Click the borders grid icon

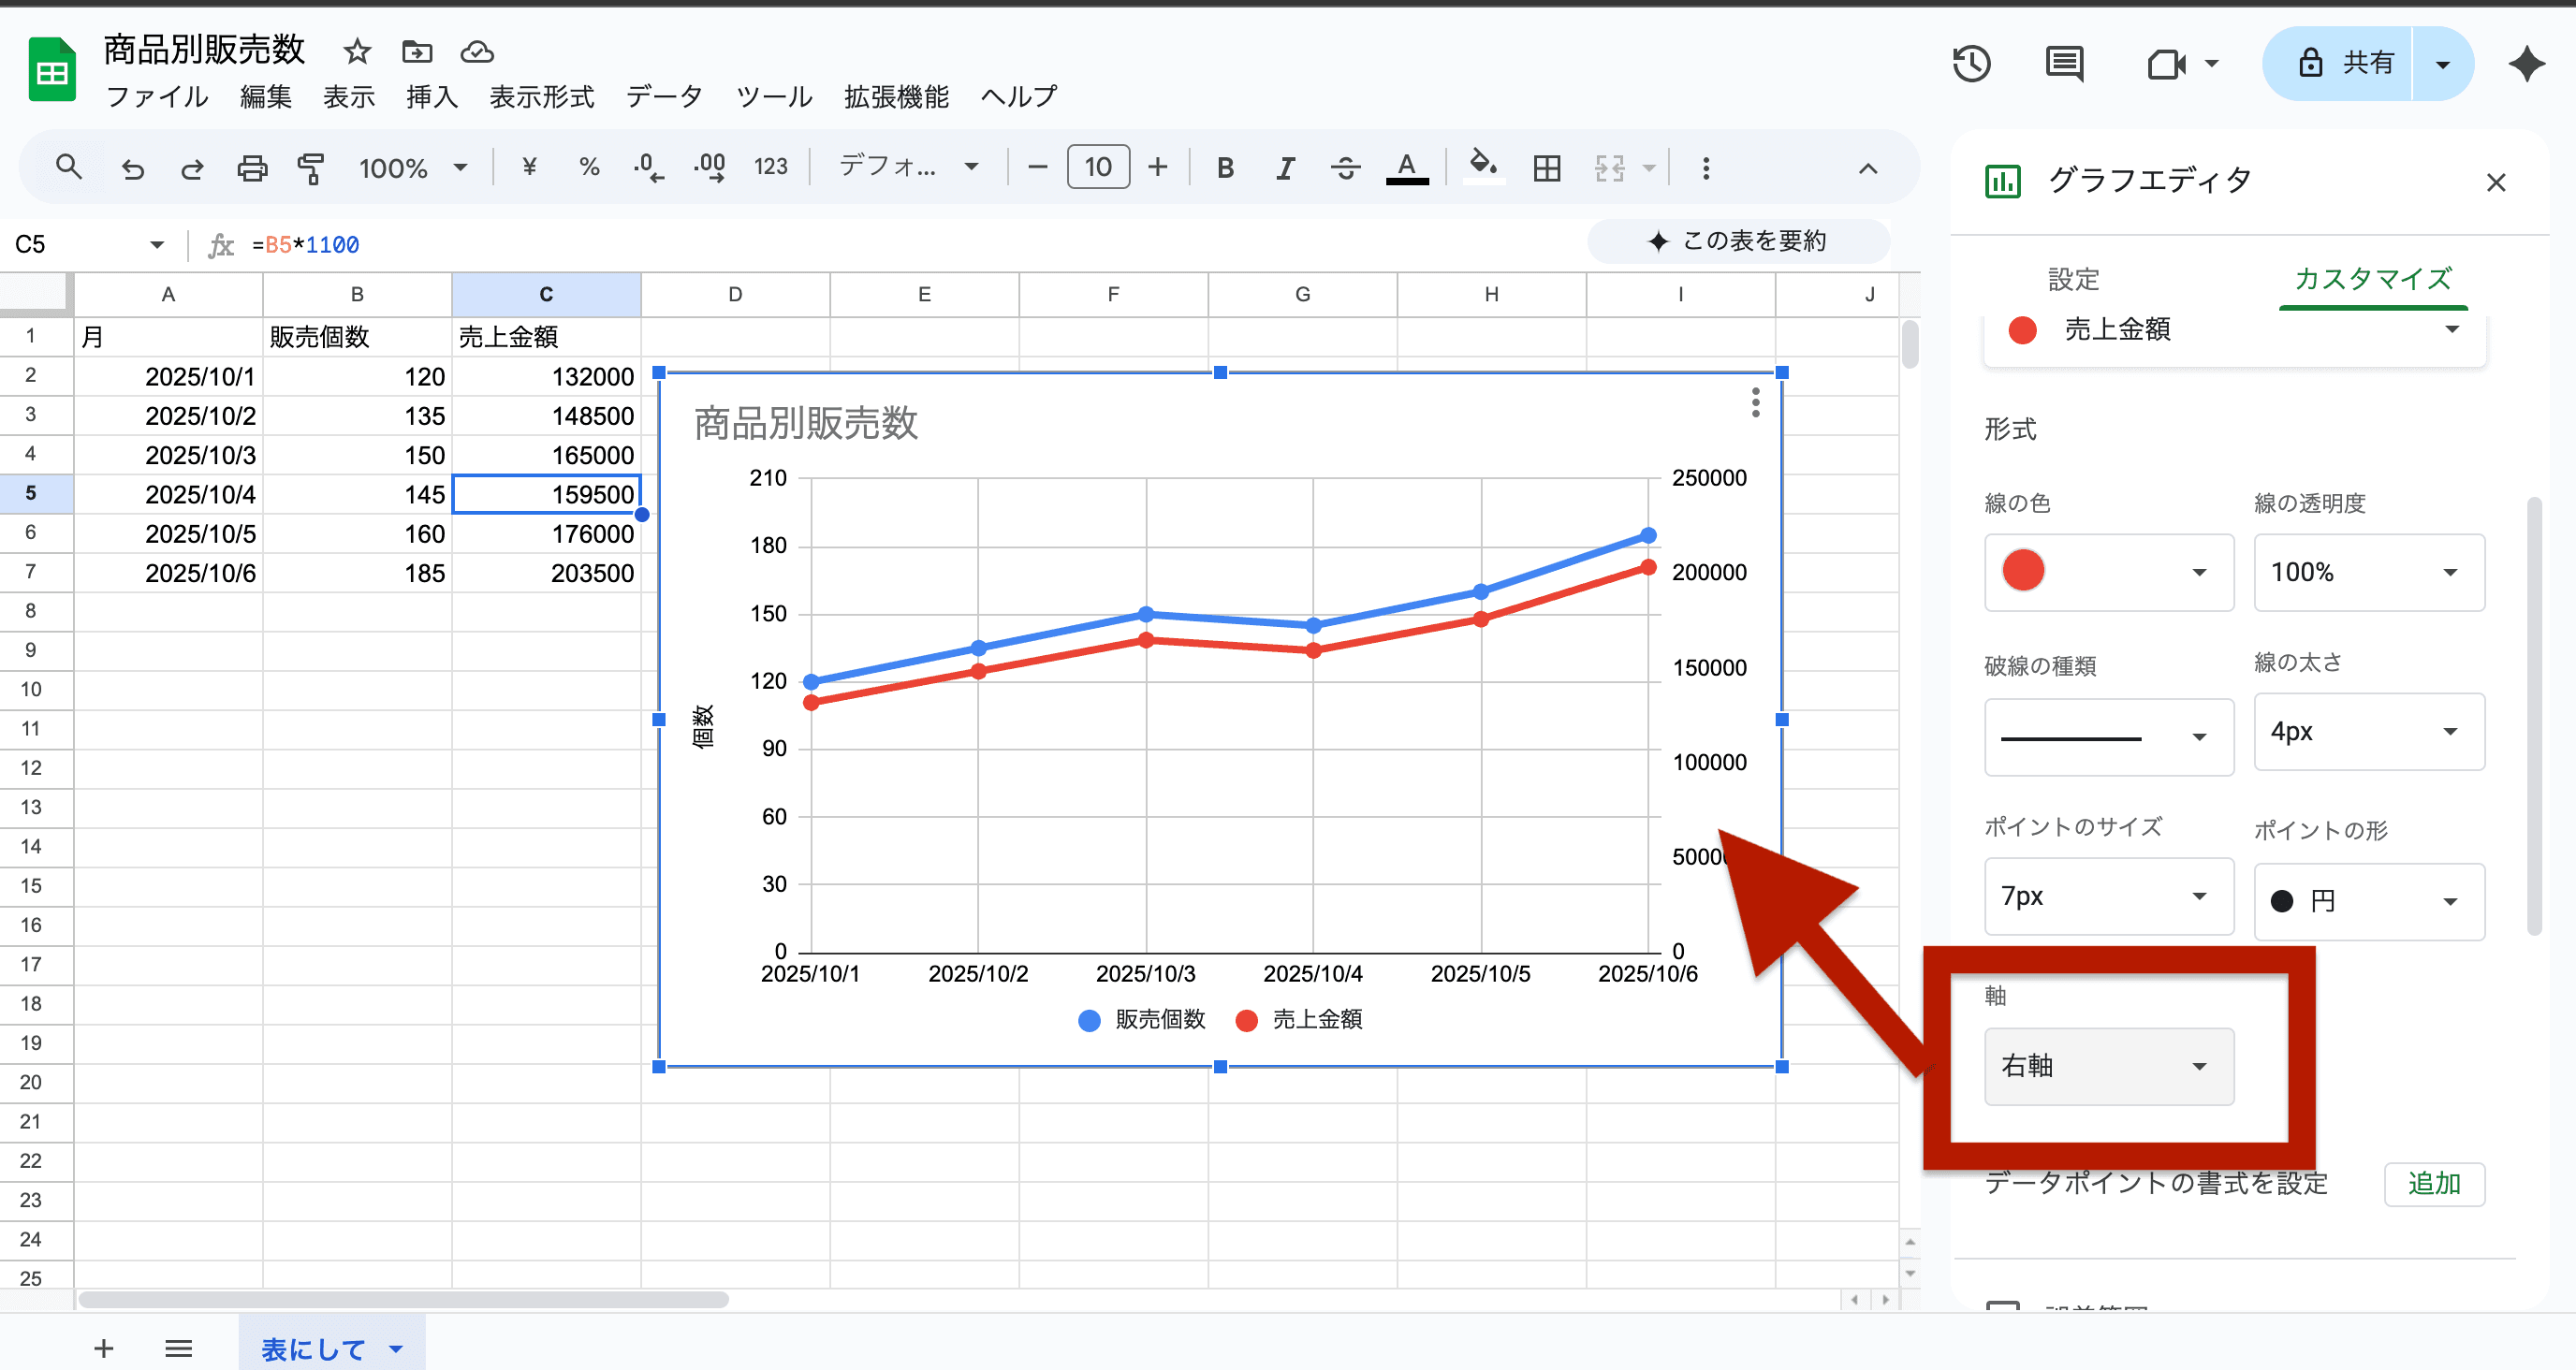(1546, 167)
